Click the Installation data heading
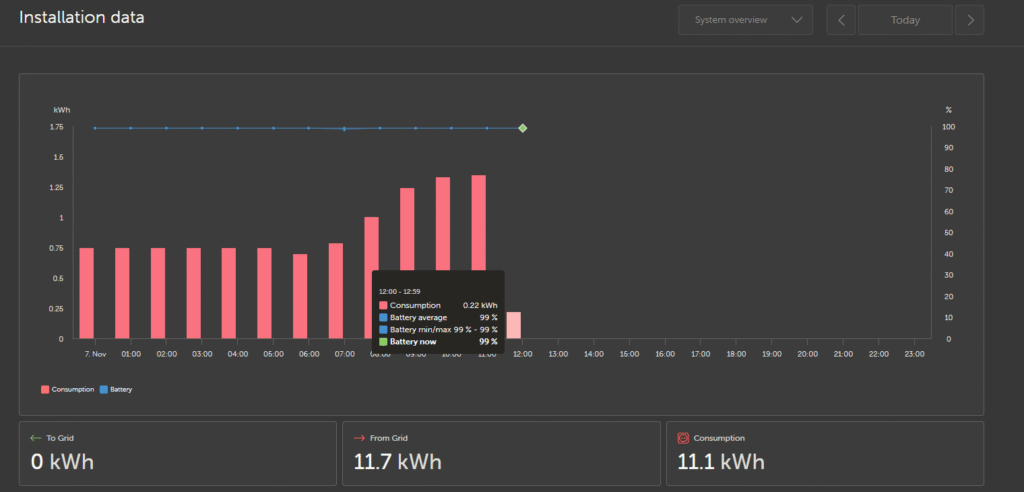The width and height of the screenshot is (1024, 492). click(x=81, y=18)
